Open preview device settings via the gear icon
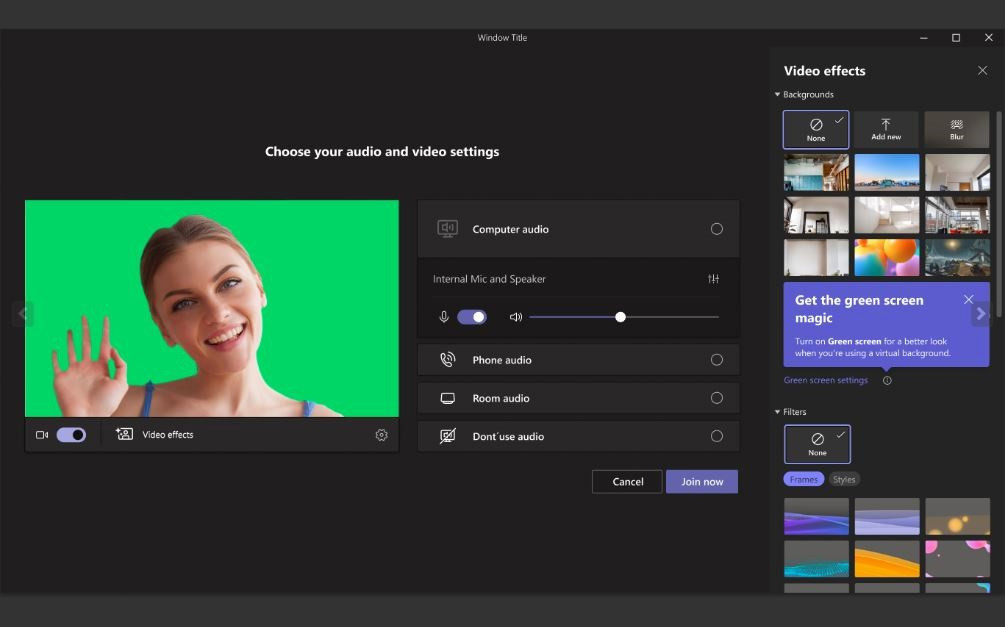This screenshot has width=1005, height=627. click(381, 434)
